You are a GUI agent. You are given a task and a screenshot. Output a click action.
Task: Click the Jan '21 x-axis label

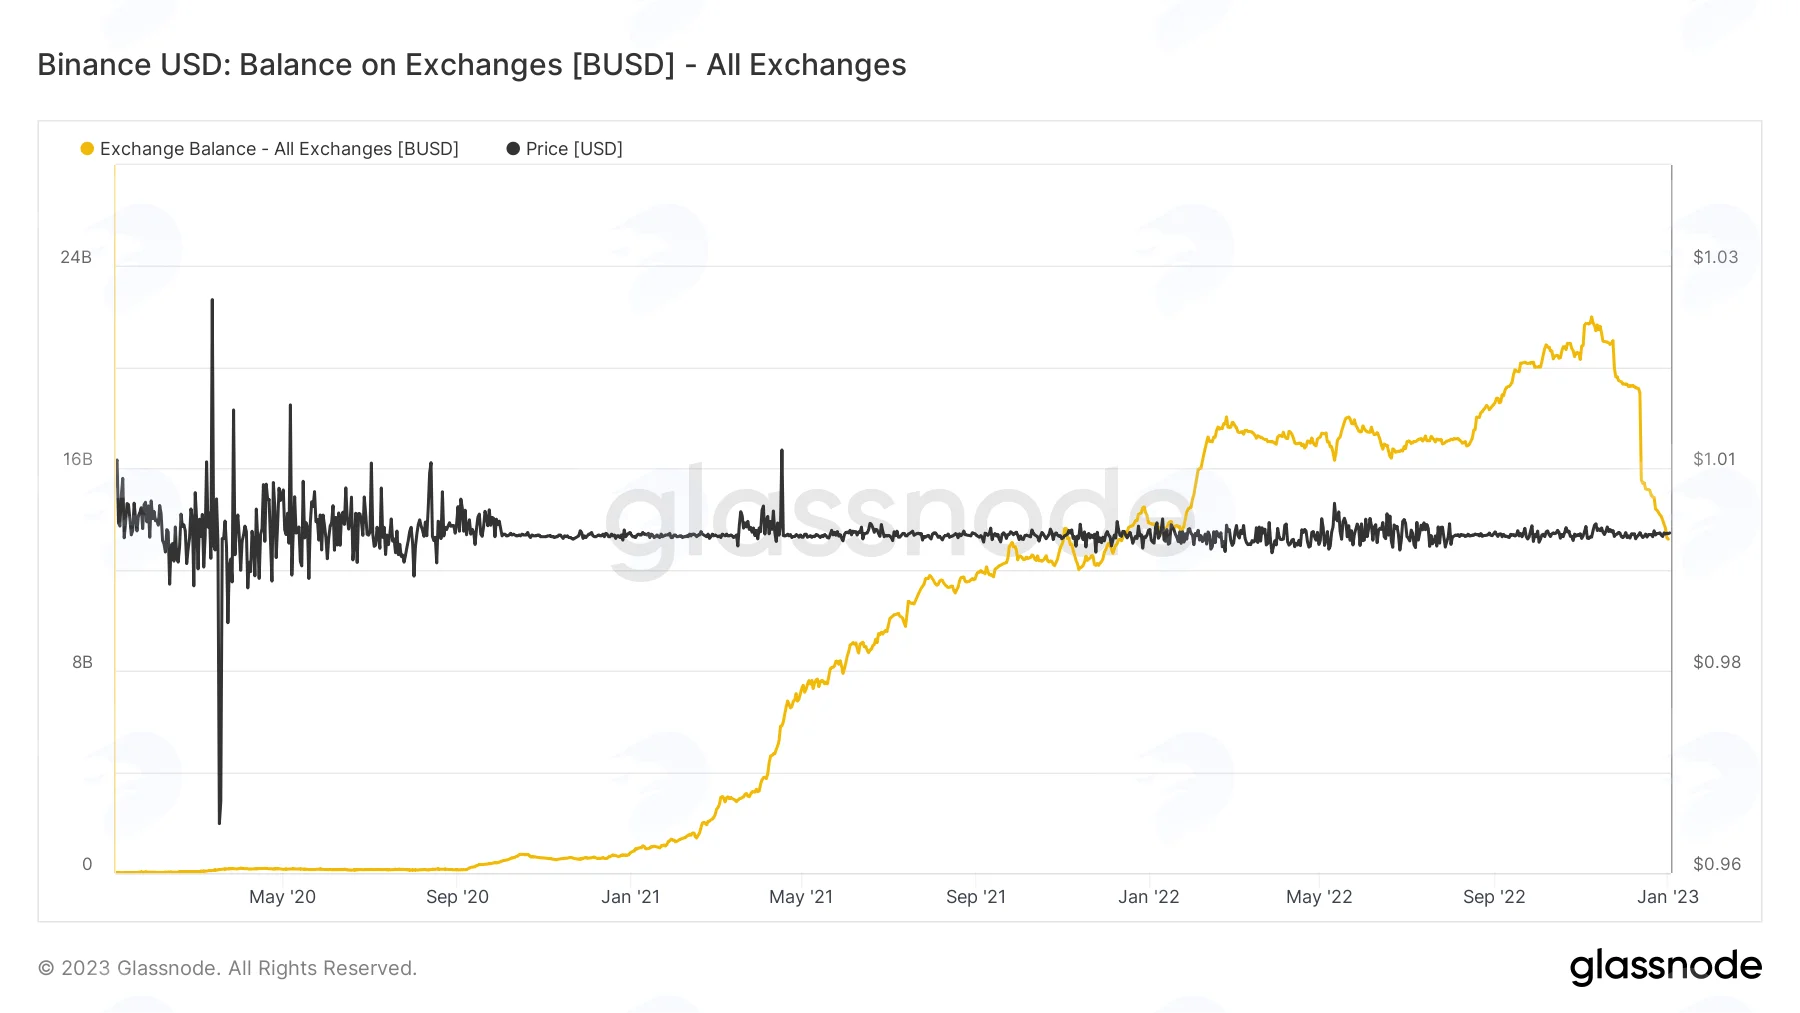(x=630, y=897)
